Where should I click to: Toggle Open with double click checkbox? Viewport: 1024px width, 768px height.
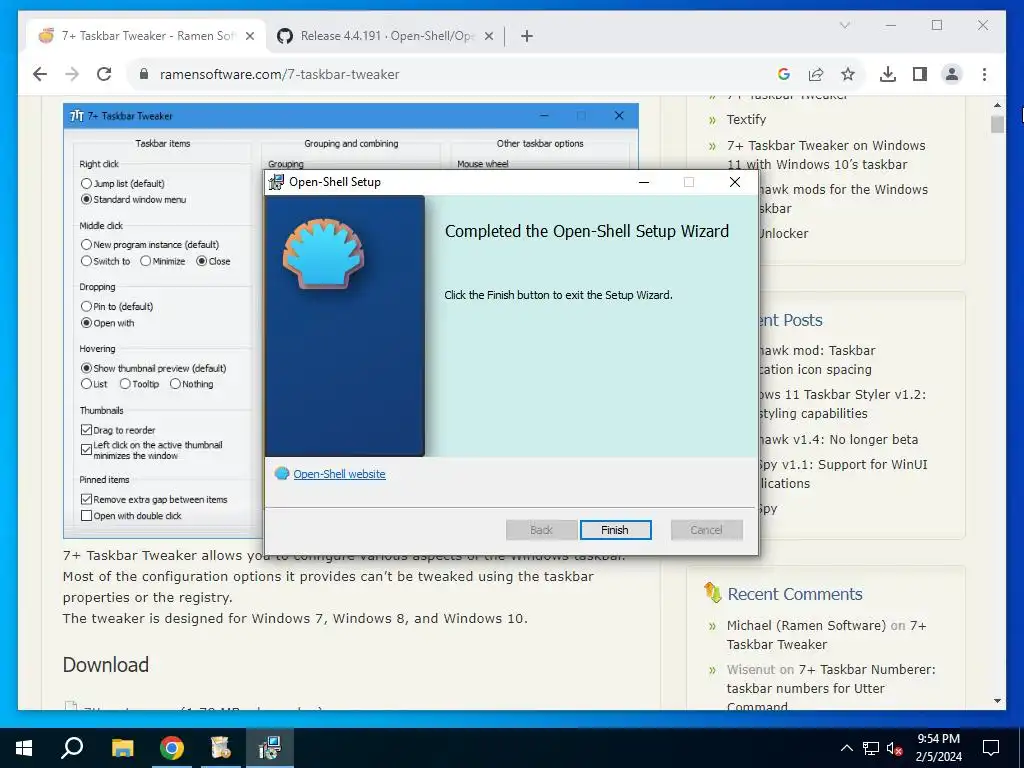[x=86, y=515]
